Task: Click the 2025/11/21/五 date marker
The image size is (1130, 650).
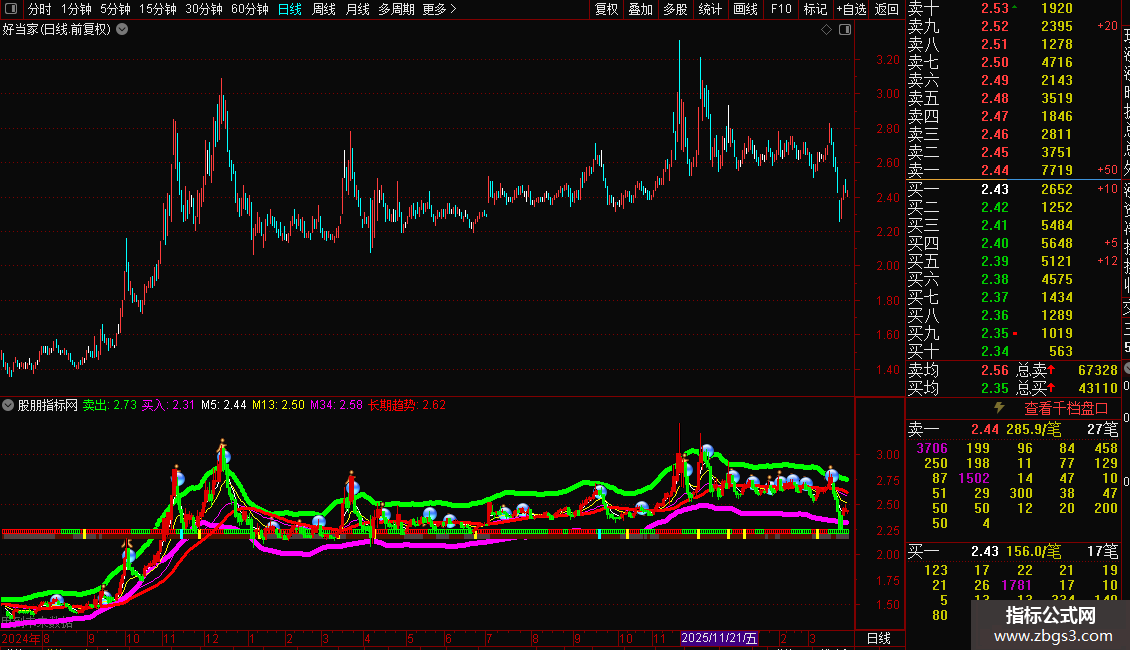Action: pyautogui.click(x=719, y=638)
